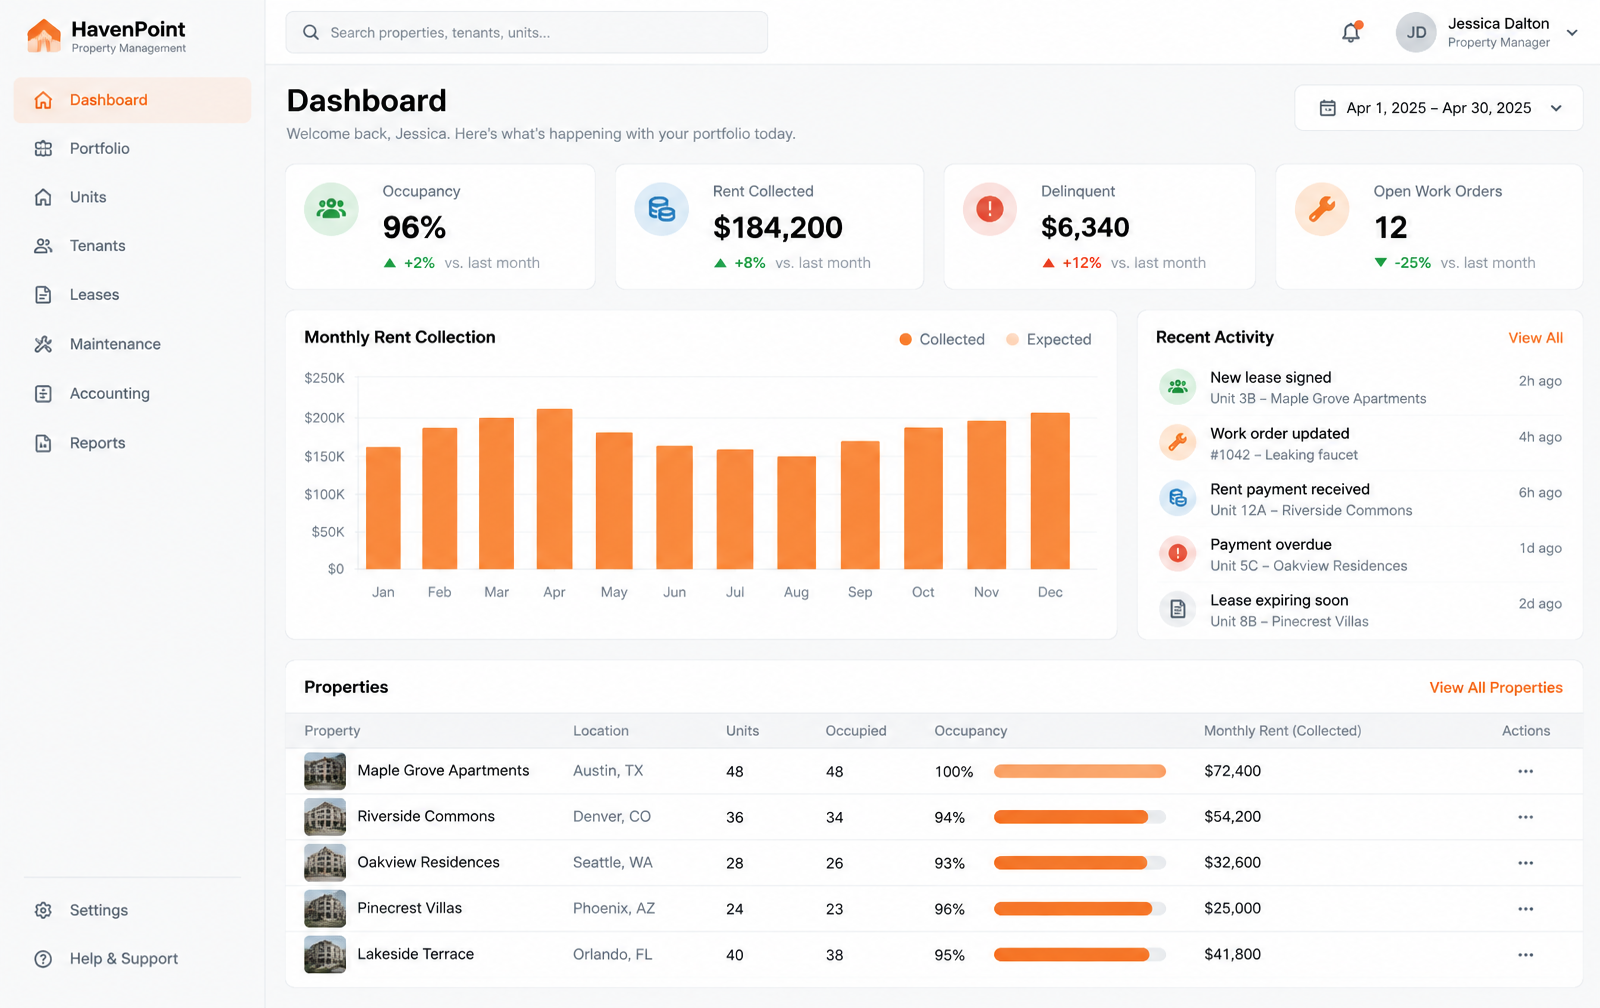The height and width of the screenshot is (1008, 1600).
Task: Click the calendar icon in date range
Action: pyautogui.click(x=1328, y=108)
